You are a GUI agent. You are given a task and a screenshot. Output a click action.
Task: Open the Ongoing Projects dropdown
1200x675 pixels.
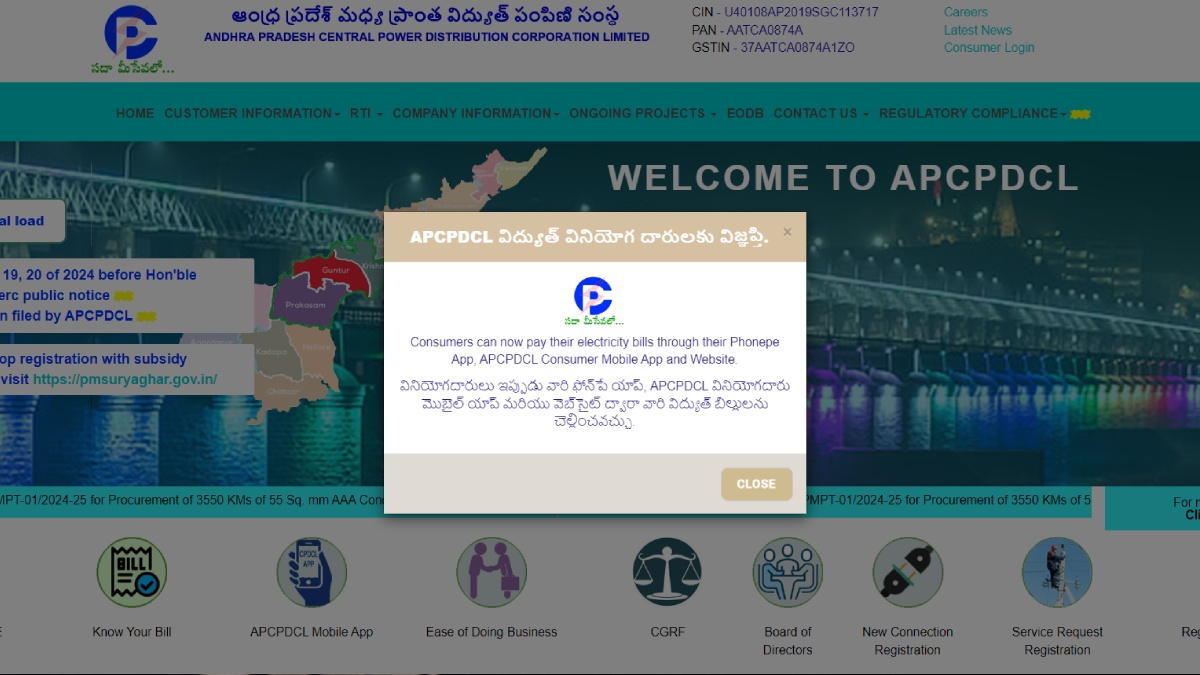pyautogui.click(x=642, y=113)
